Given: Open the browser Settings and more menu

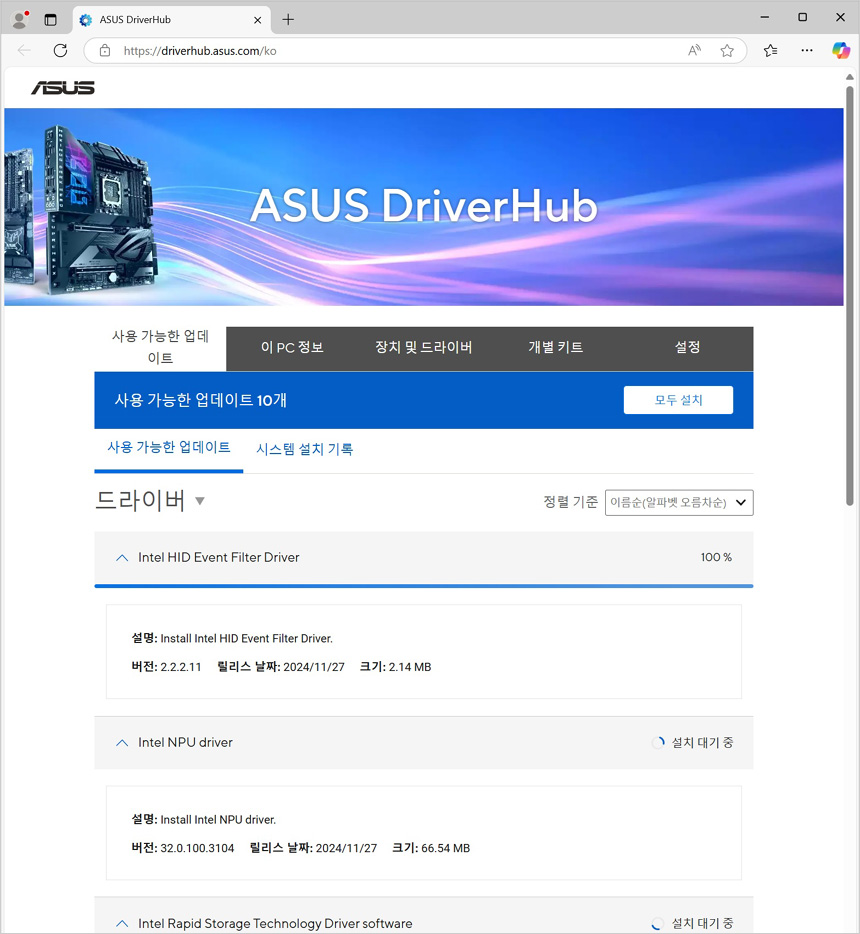Looking at the screenshot, I should 807,51.
